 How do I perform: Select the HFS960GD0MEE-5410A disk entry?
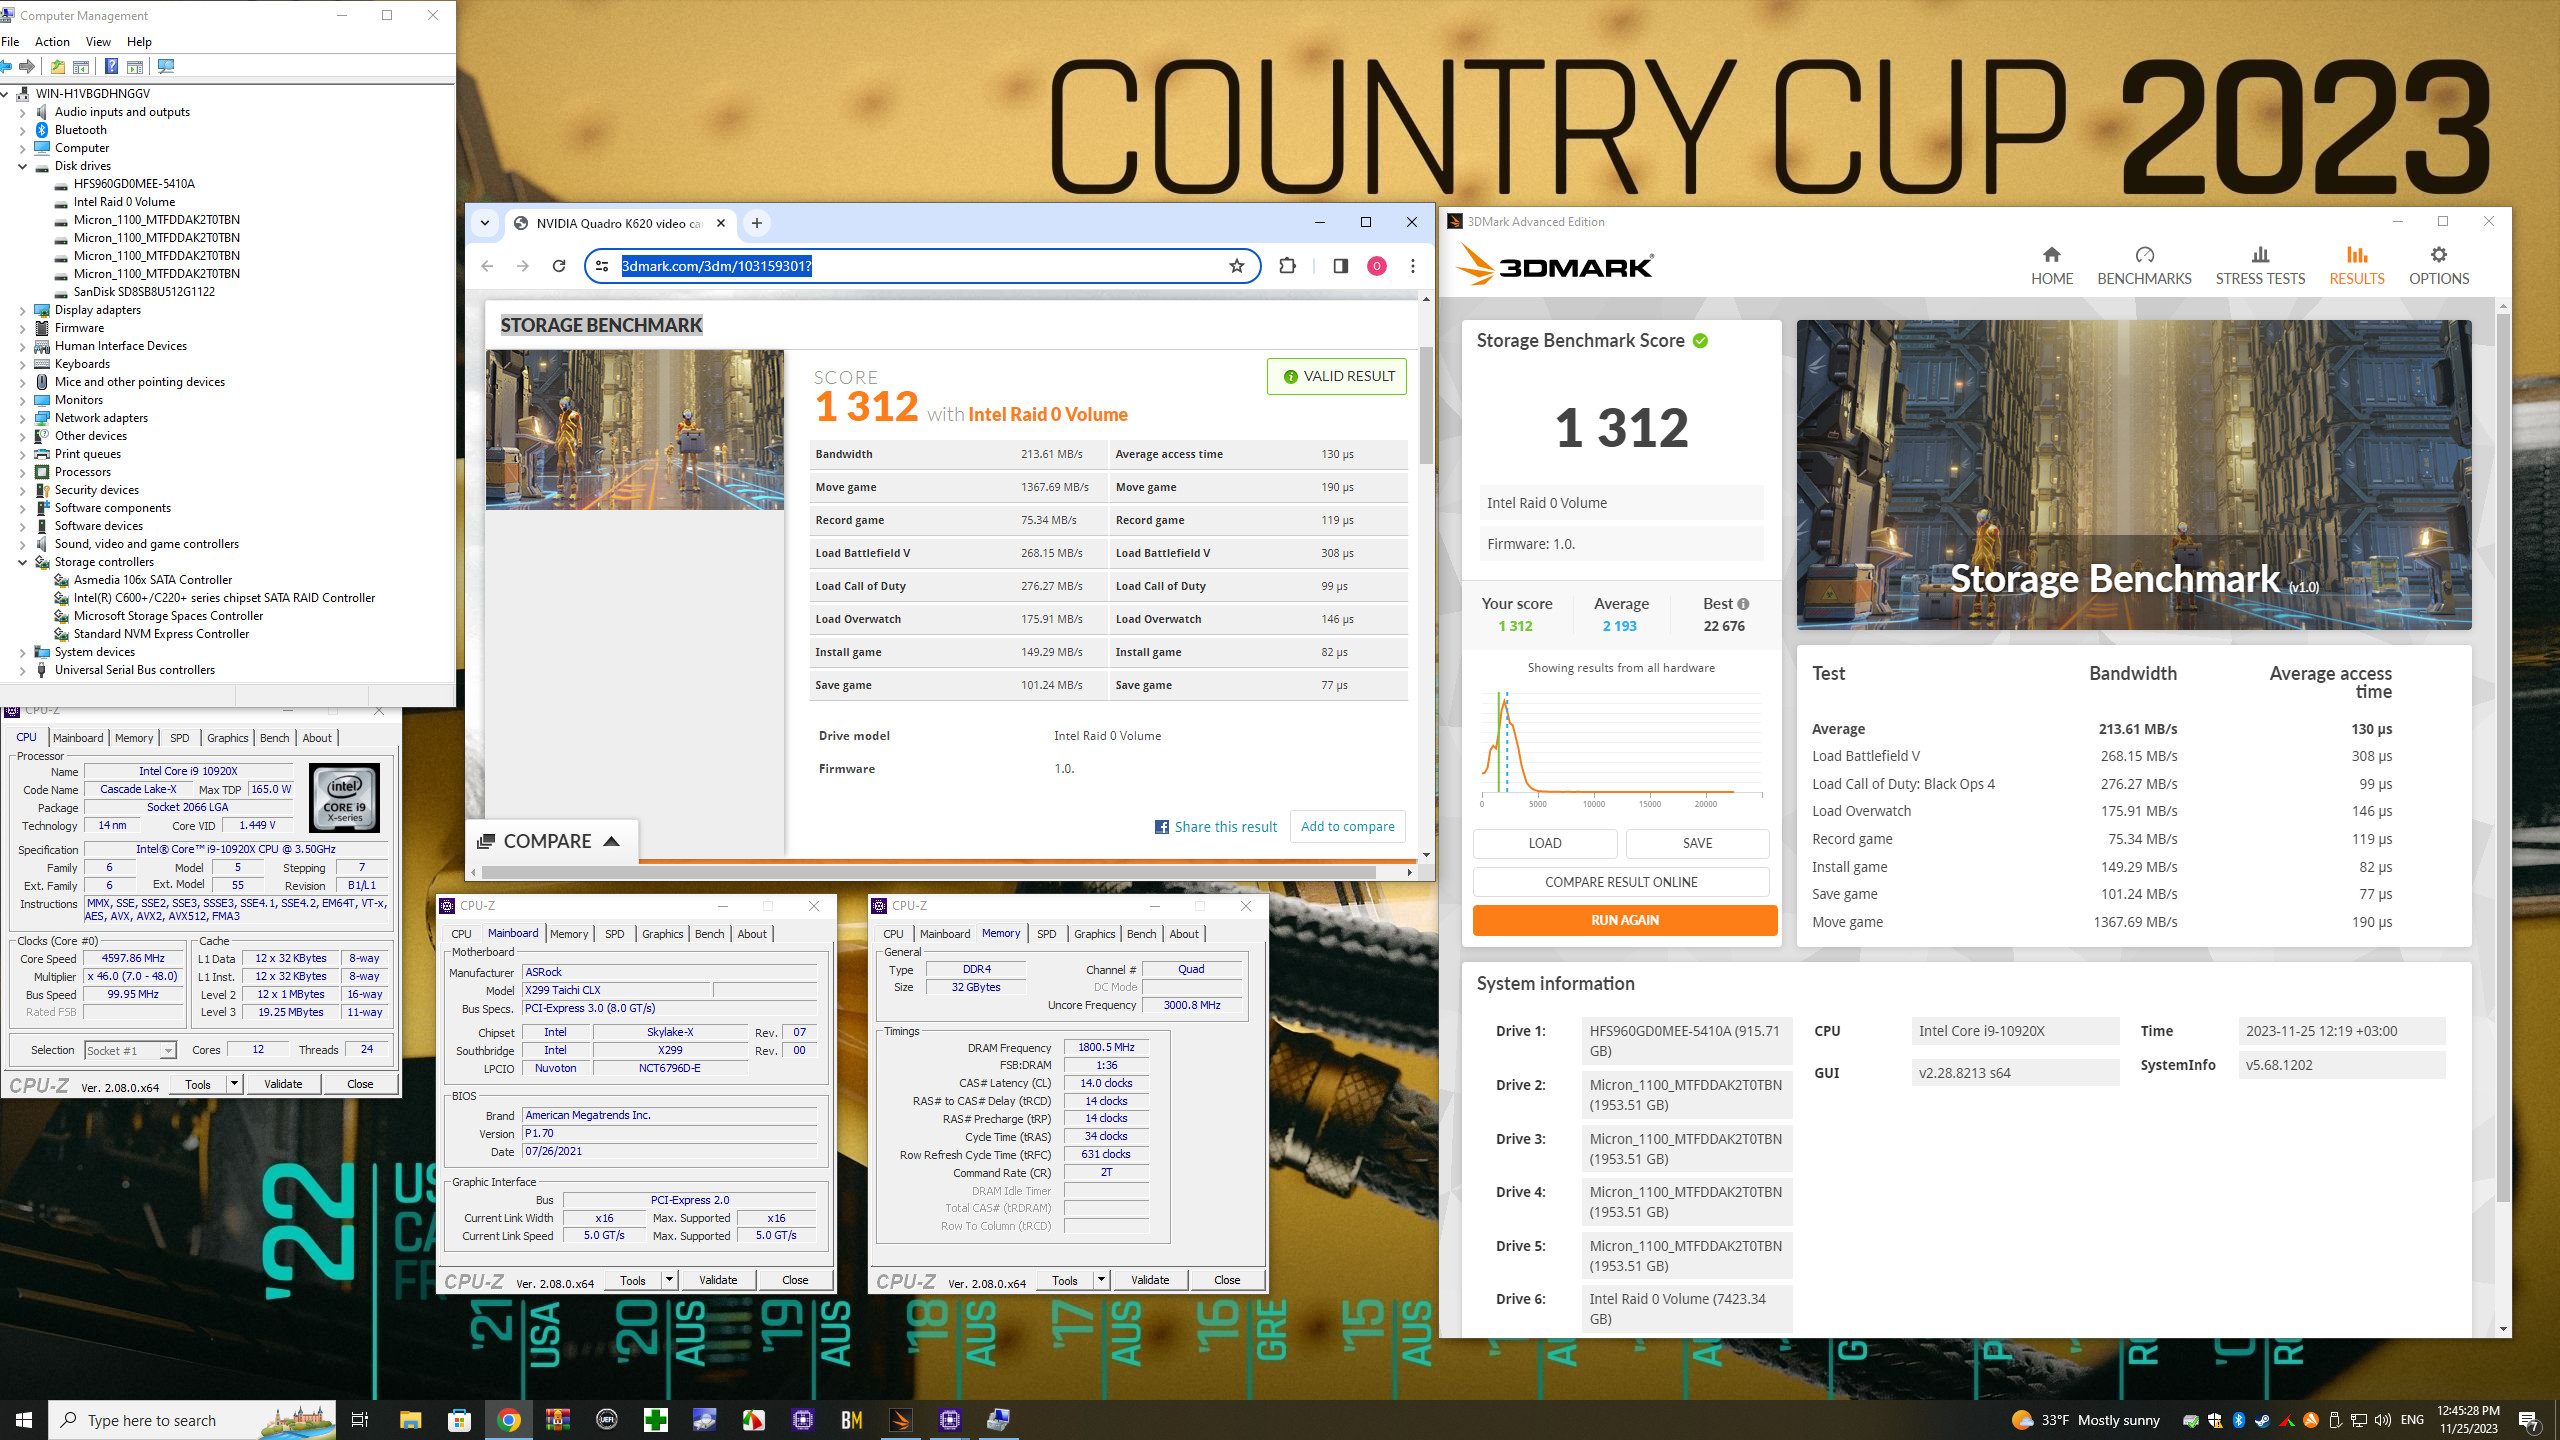(134, 184)
